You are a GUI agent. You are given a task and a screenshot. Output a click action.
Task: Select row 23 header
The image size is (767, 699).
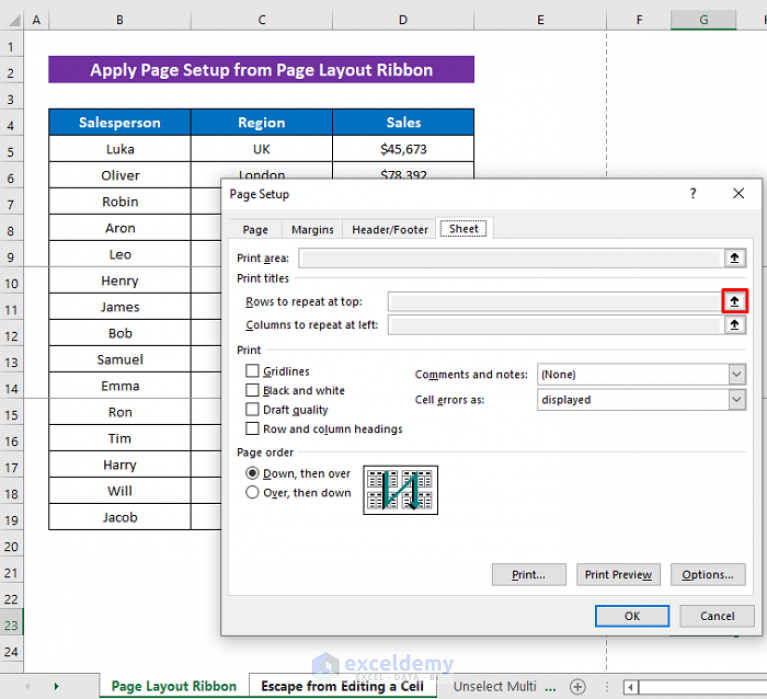click(x=11, y=625)
